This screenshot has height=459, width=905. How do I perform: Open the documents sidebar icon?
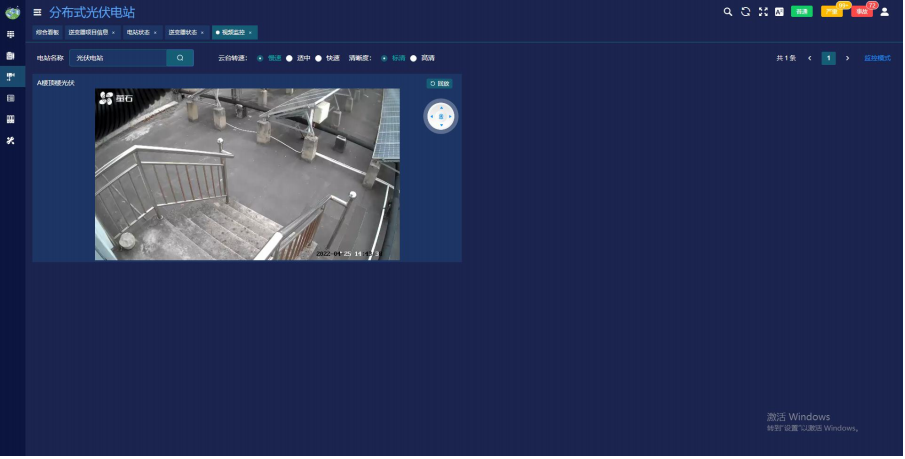pyautogui.click(x=10, y=55)
